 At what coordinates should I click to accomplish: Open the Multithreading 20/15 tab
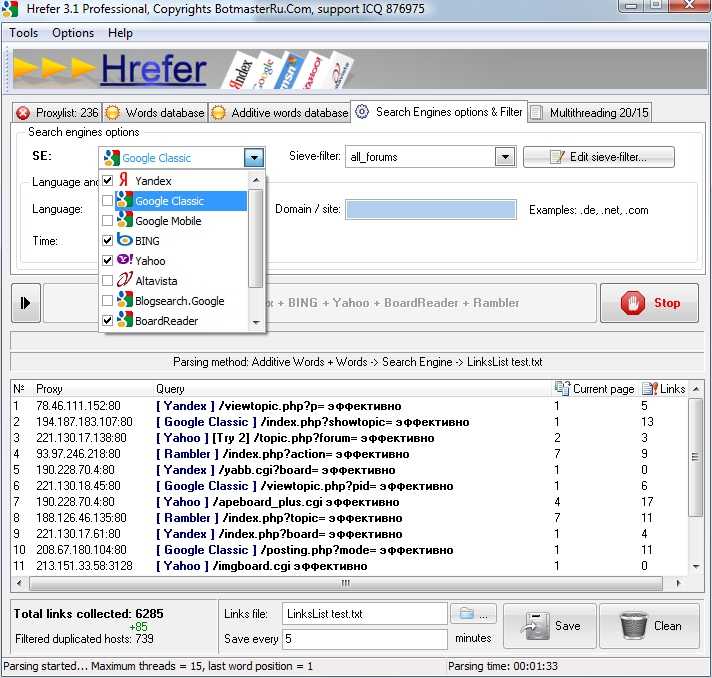590,113
